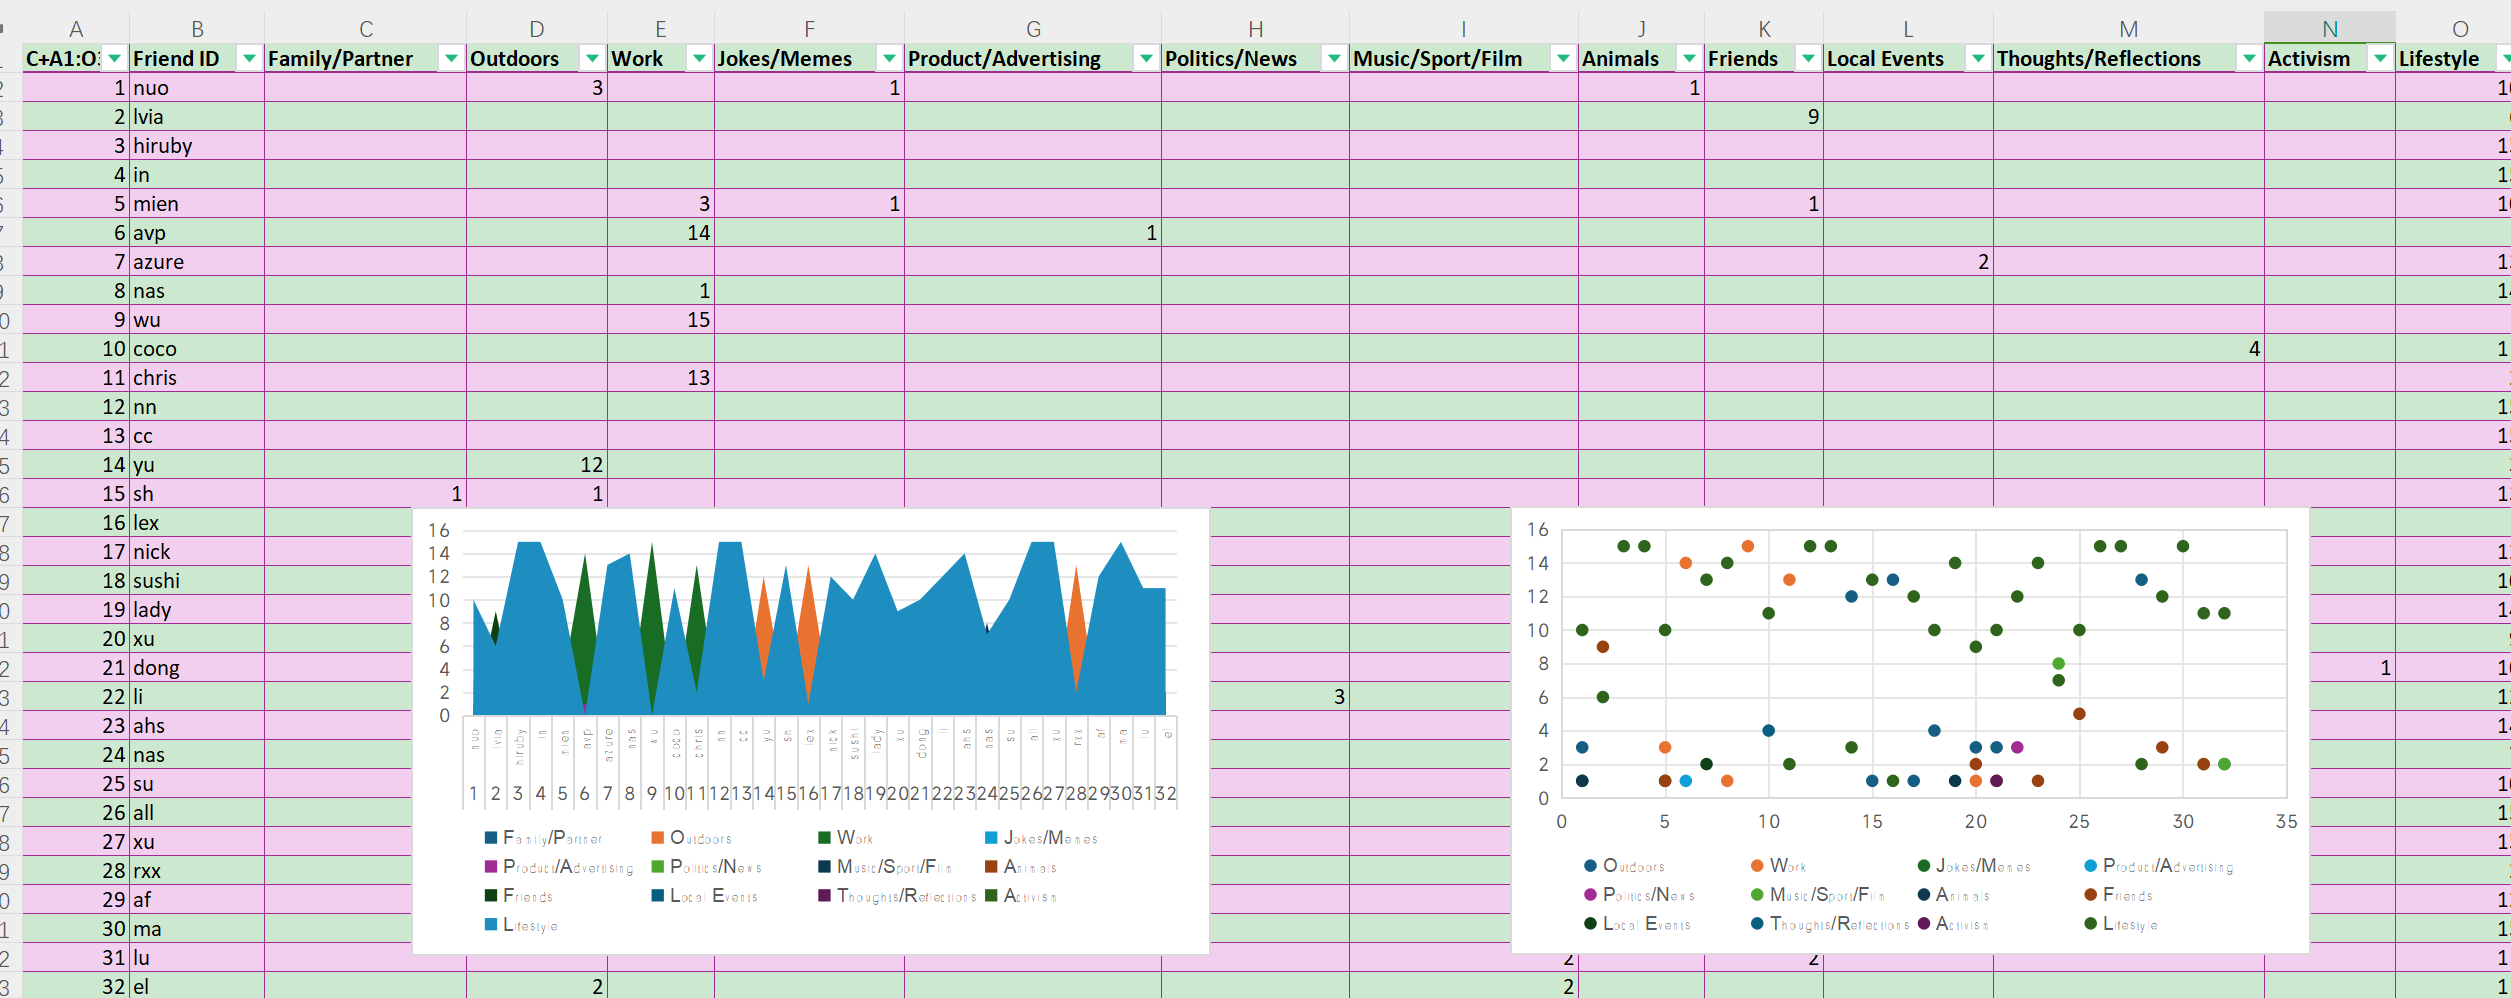The image size is (2511, 998).
Task: Click Lifestyle legend marker in scatter chart
Action: (2090, 924)
